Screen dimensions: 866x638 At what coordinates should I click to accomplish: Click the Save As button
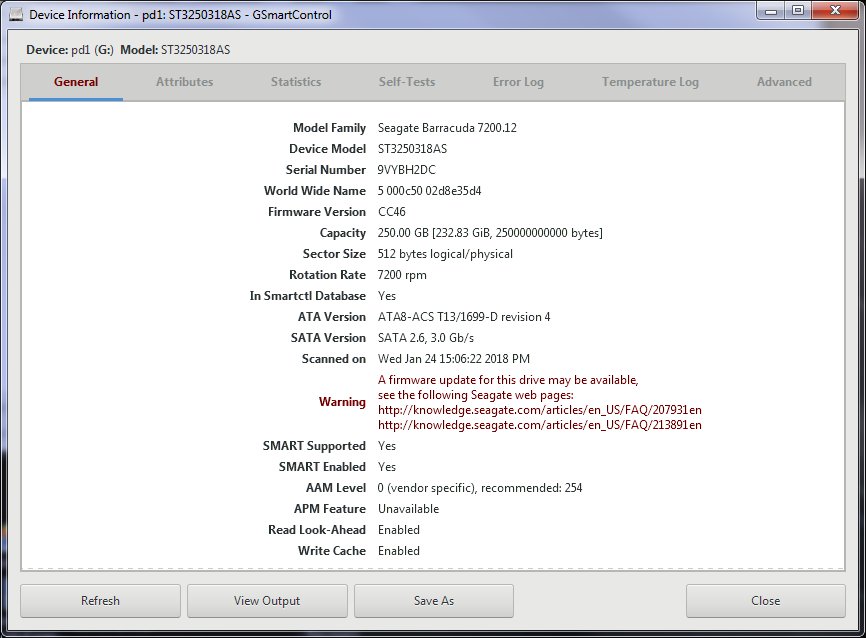(x=434, y=600)
